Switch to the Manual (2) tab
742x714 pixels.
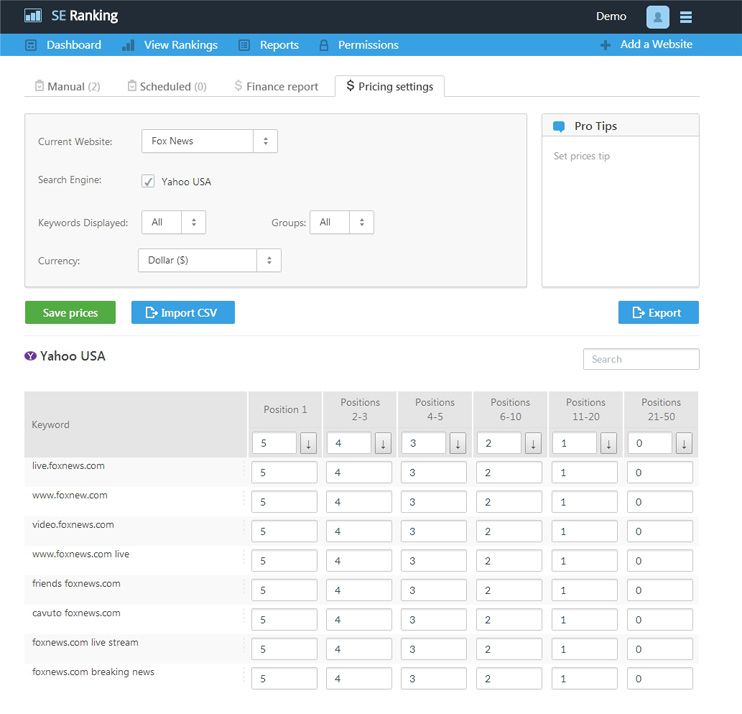67,86
